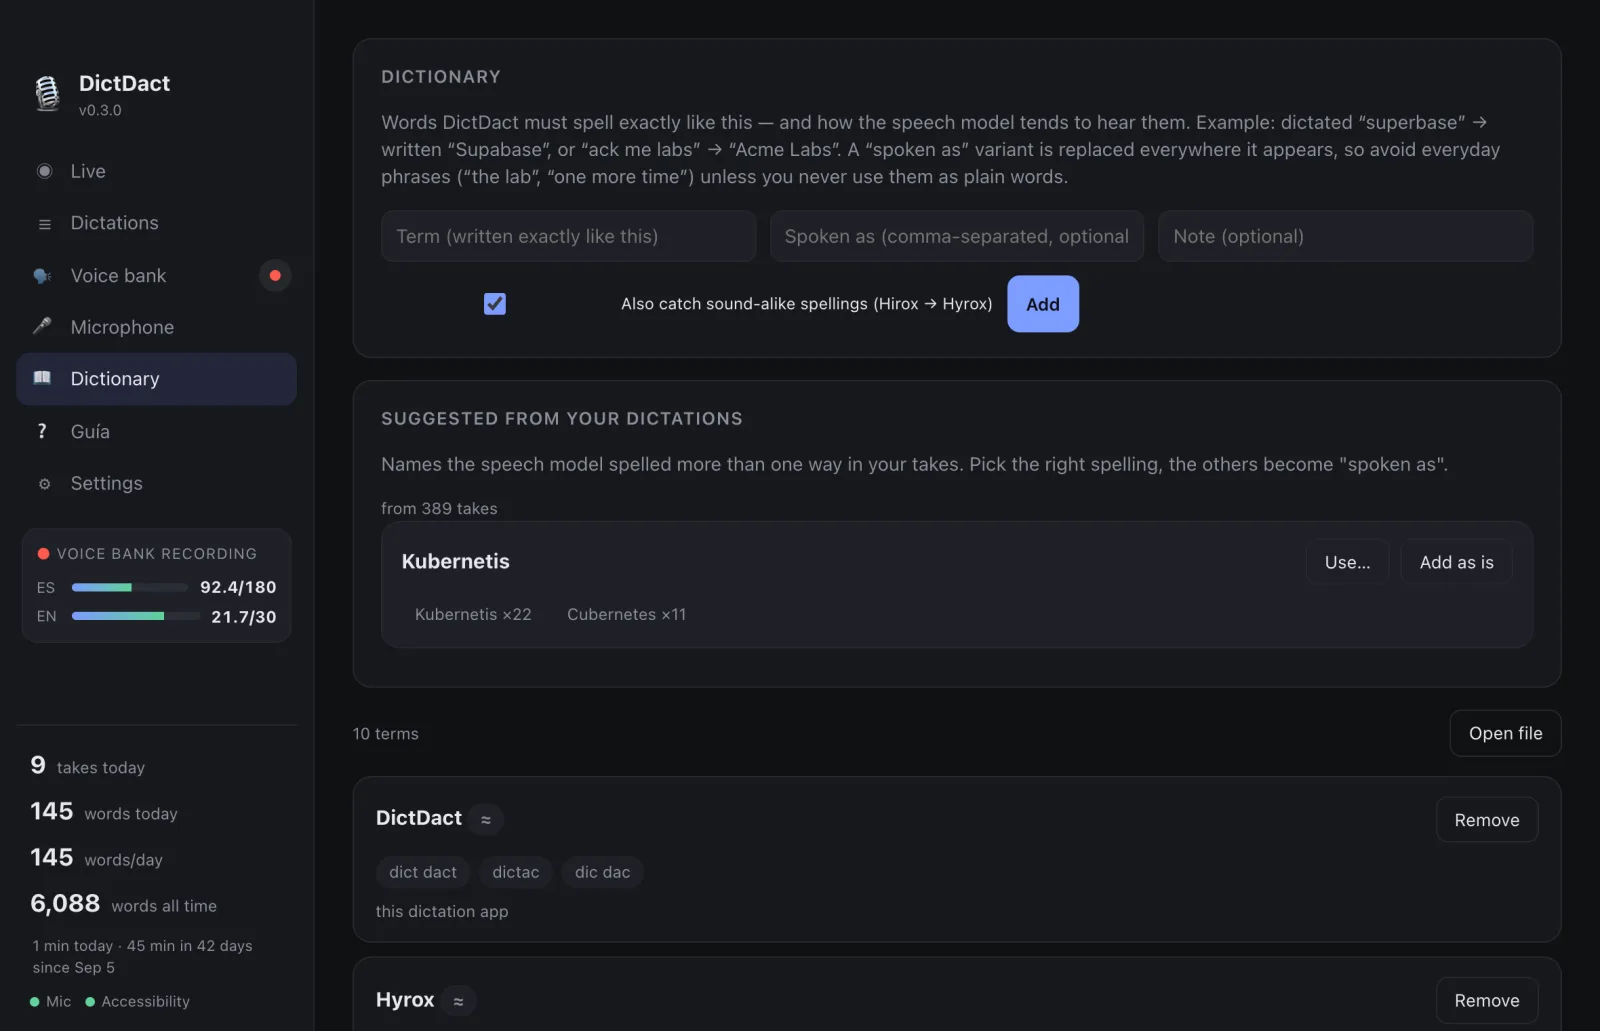Select the Cubernetes ×11 variant
The image size is (1600, 1031).
626,614
